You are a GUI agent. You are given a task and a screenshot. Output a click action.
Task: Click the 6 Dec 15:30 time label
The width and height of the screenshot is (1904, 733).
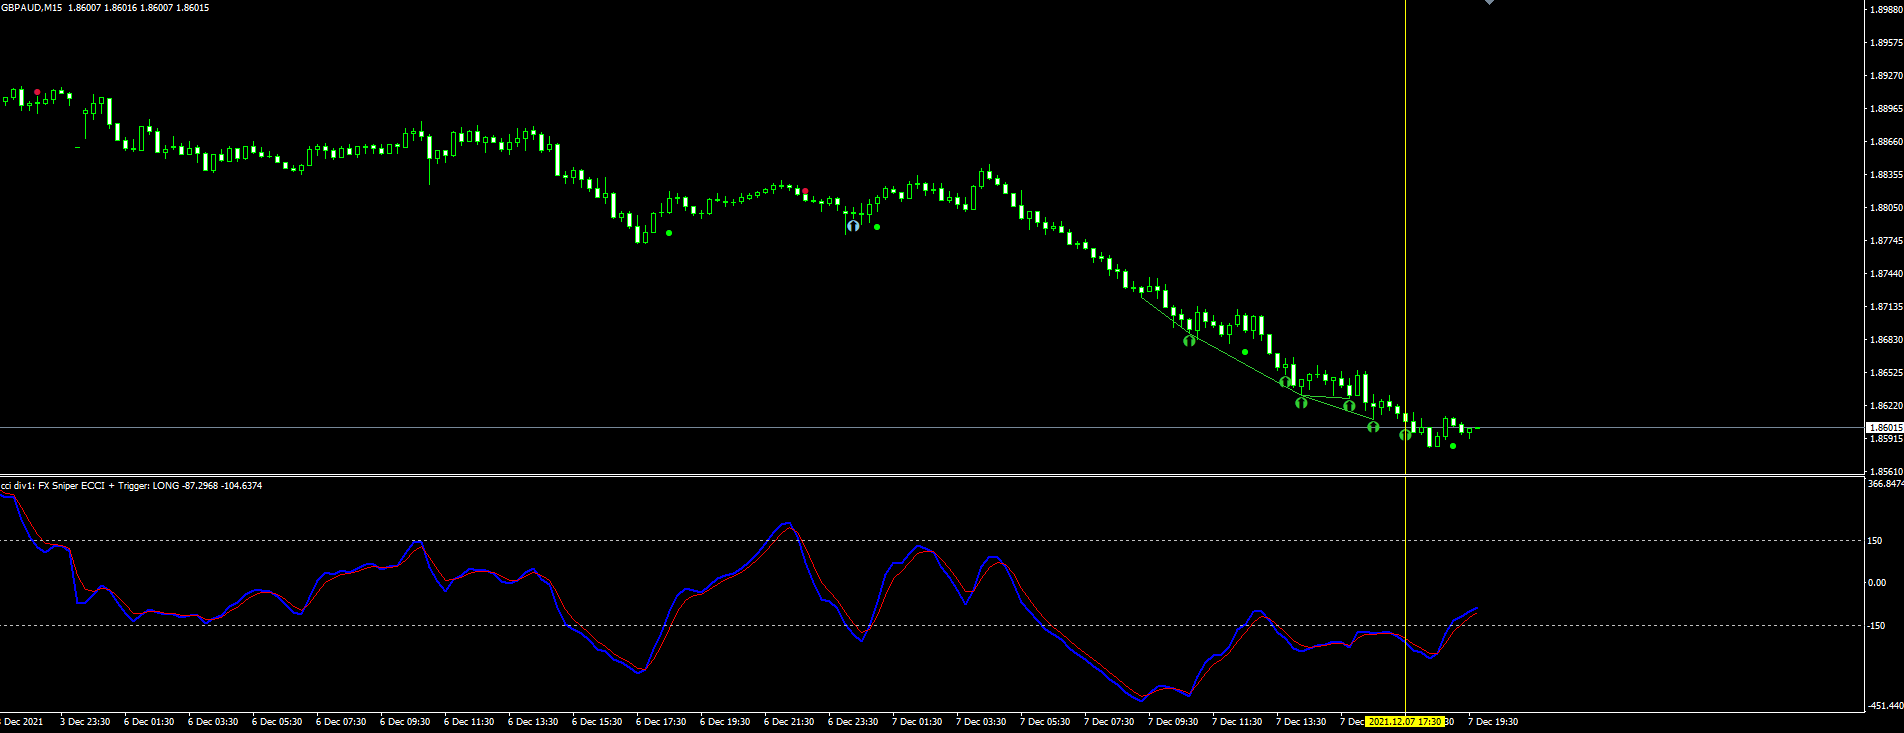pos(597,722)
